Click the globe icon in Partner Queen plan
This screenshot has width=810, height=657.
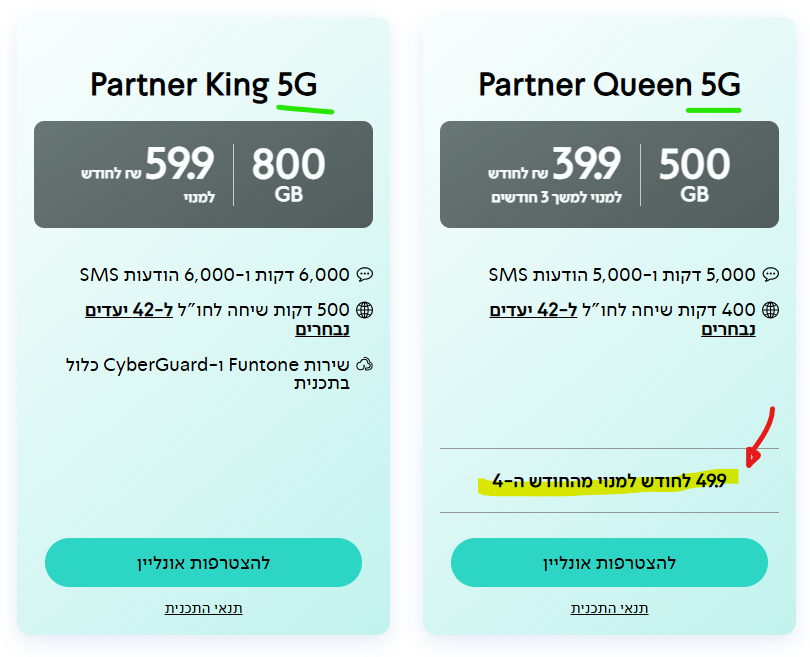tap(770, 310)
